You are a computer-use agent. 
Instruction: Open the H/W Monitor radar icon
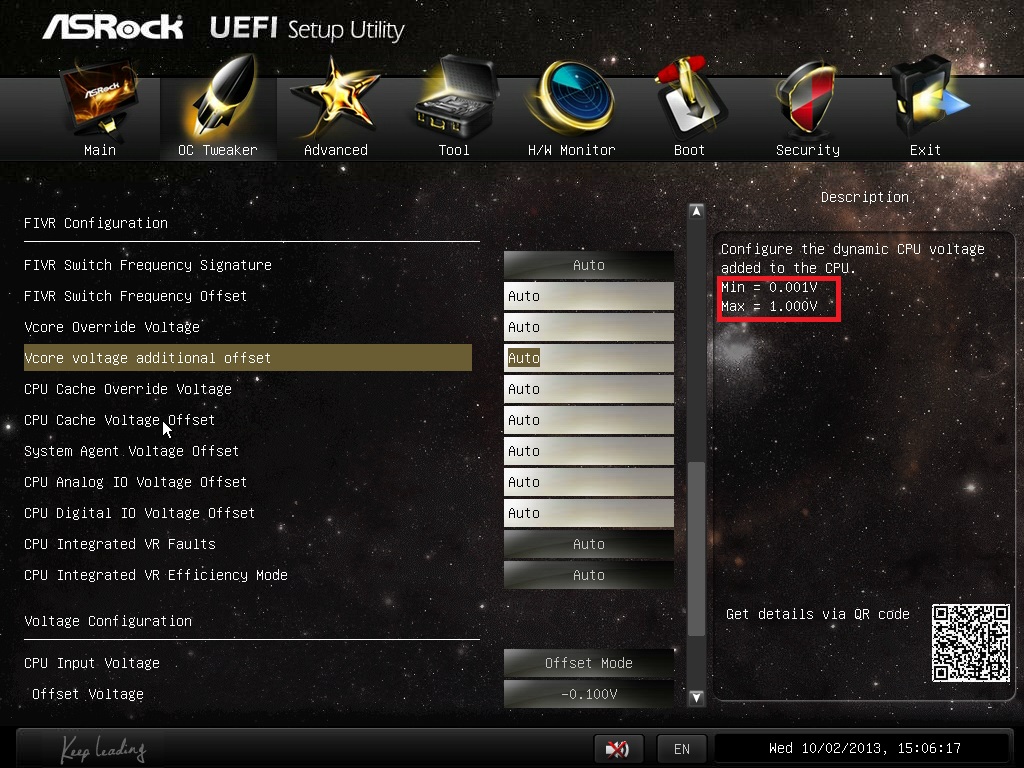point(571,98)
